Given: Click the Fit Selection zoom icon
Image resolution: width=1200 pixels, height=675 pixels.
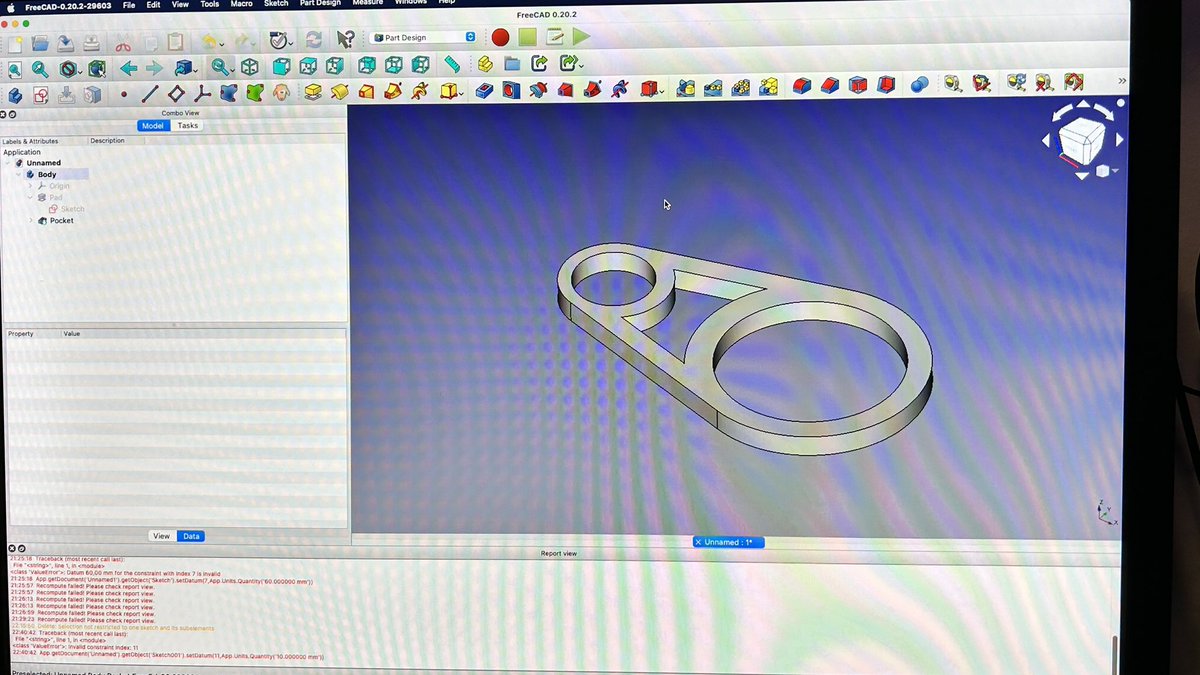Looking at the screenshot, I should click(40, 70).
